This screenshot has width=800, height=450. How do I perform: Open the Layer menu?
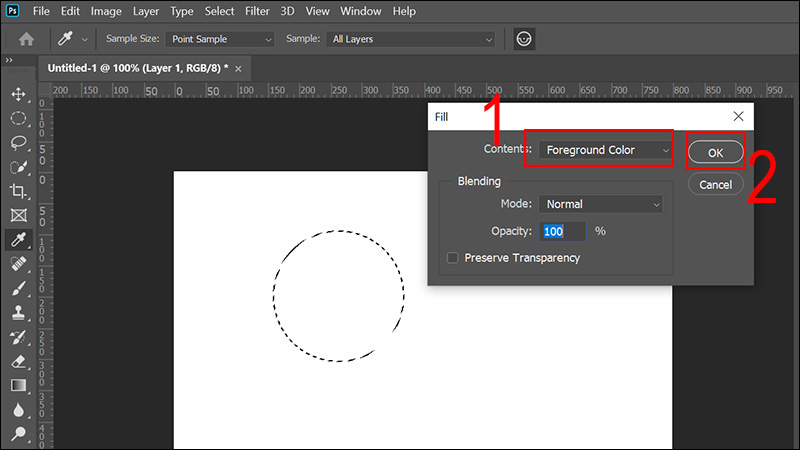point(146,11)
